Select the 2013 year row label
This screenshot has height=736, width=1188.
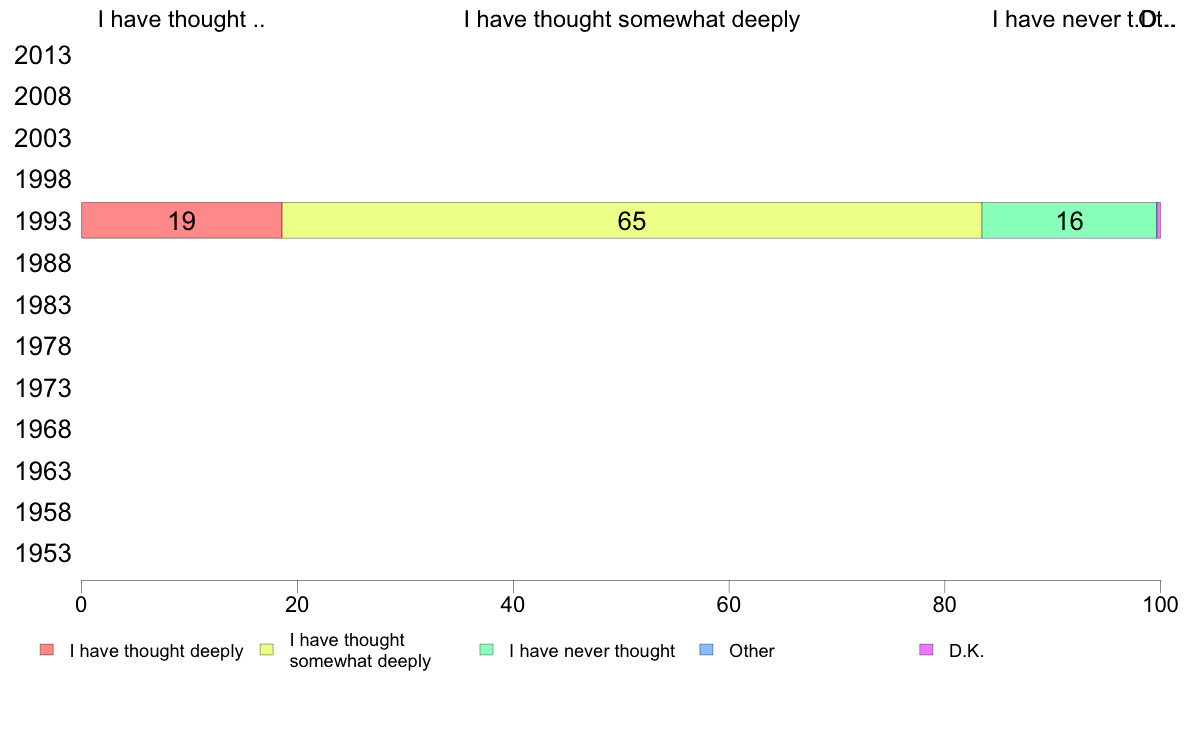click(x=42, y=55)
